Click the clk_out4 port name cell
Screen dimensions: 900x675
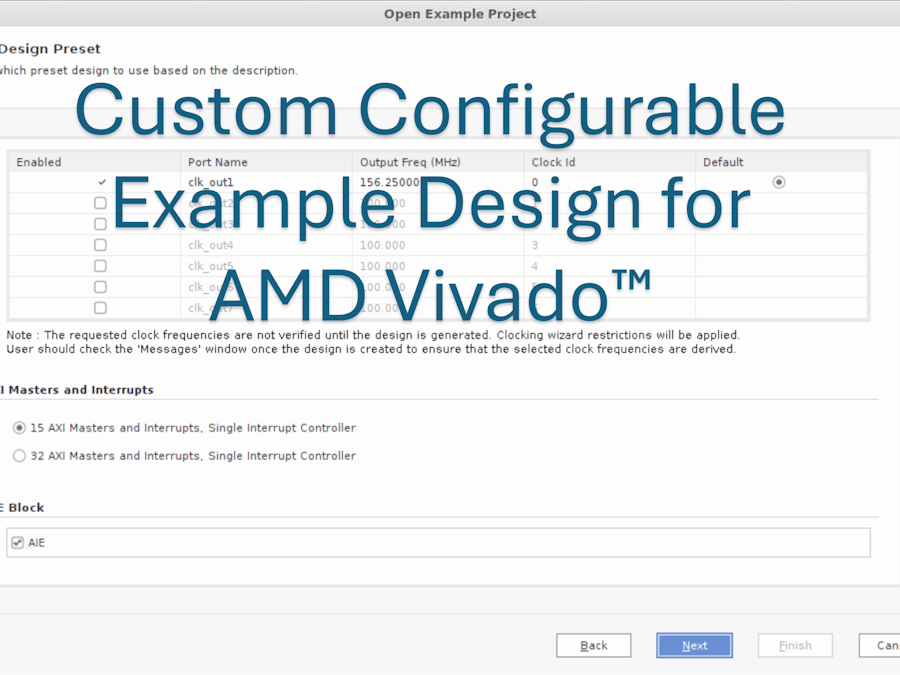tap(266, 245)
